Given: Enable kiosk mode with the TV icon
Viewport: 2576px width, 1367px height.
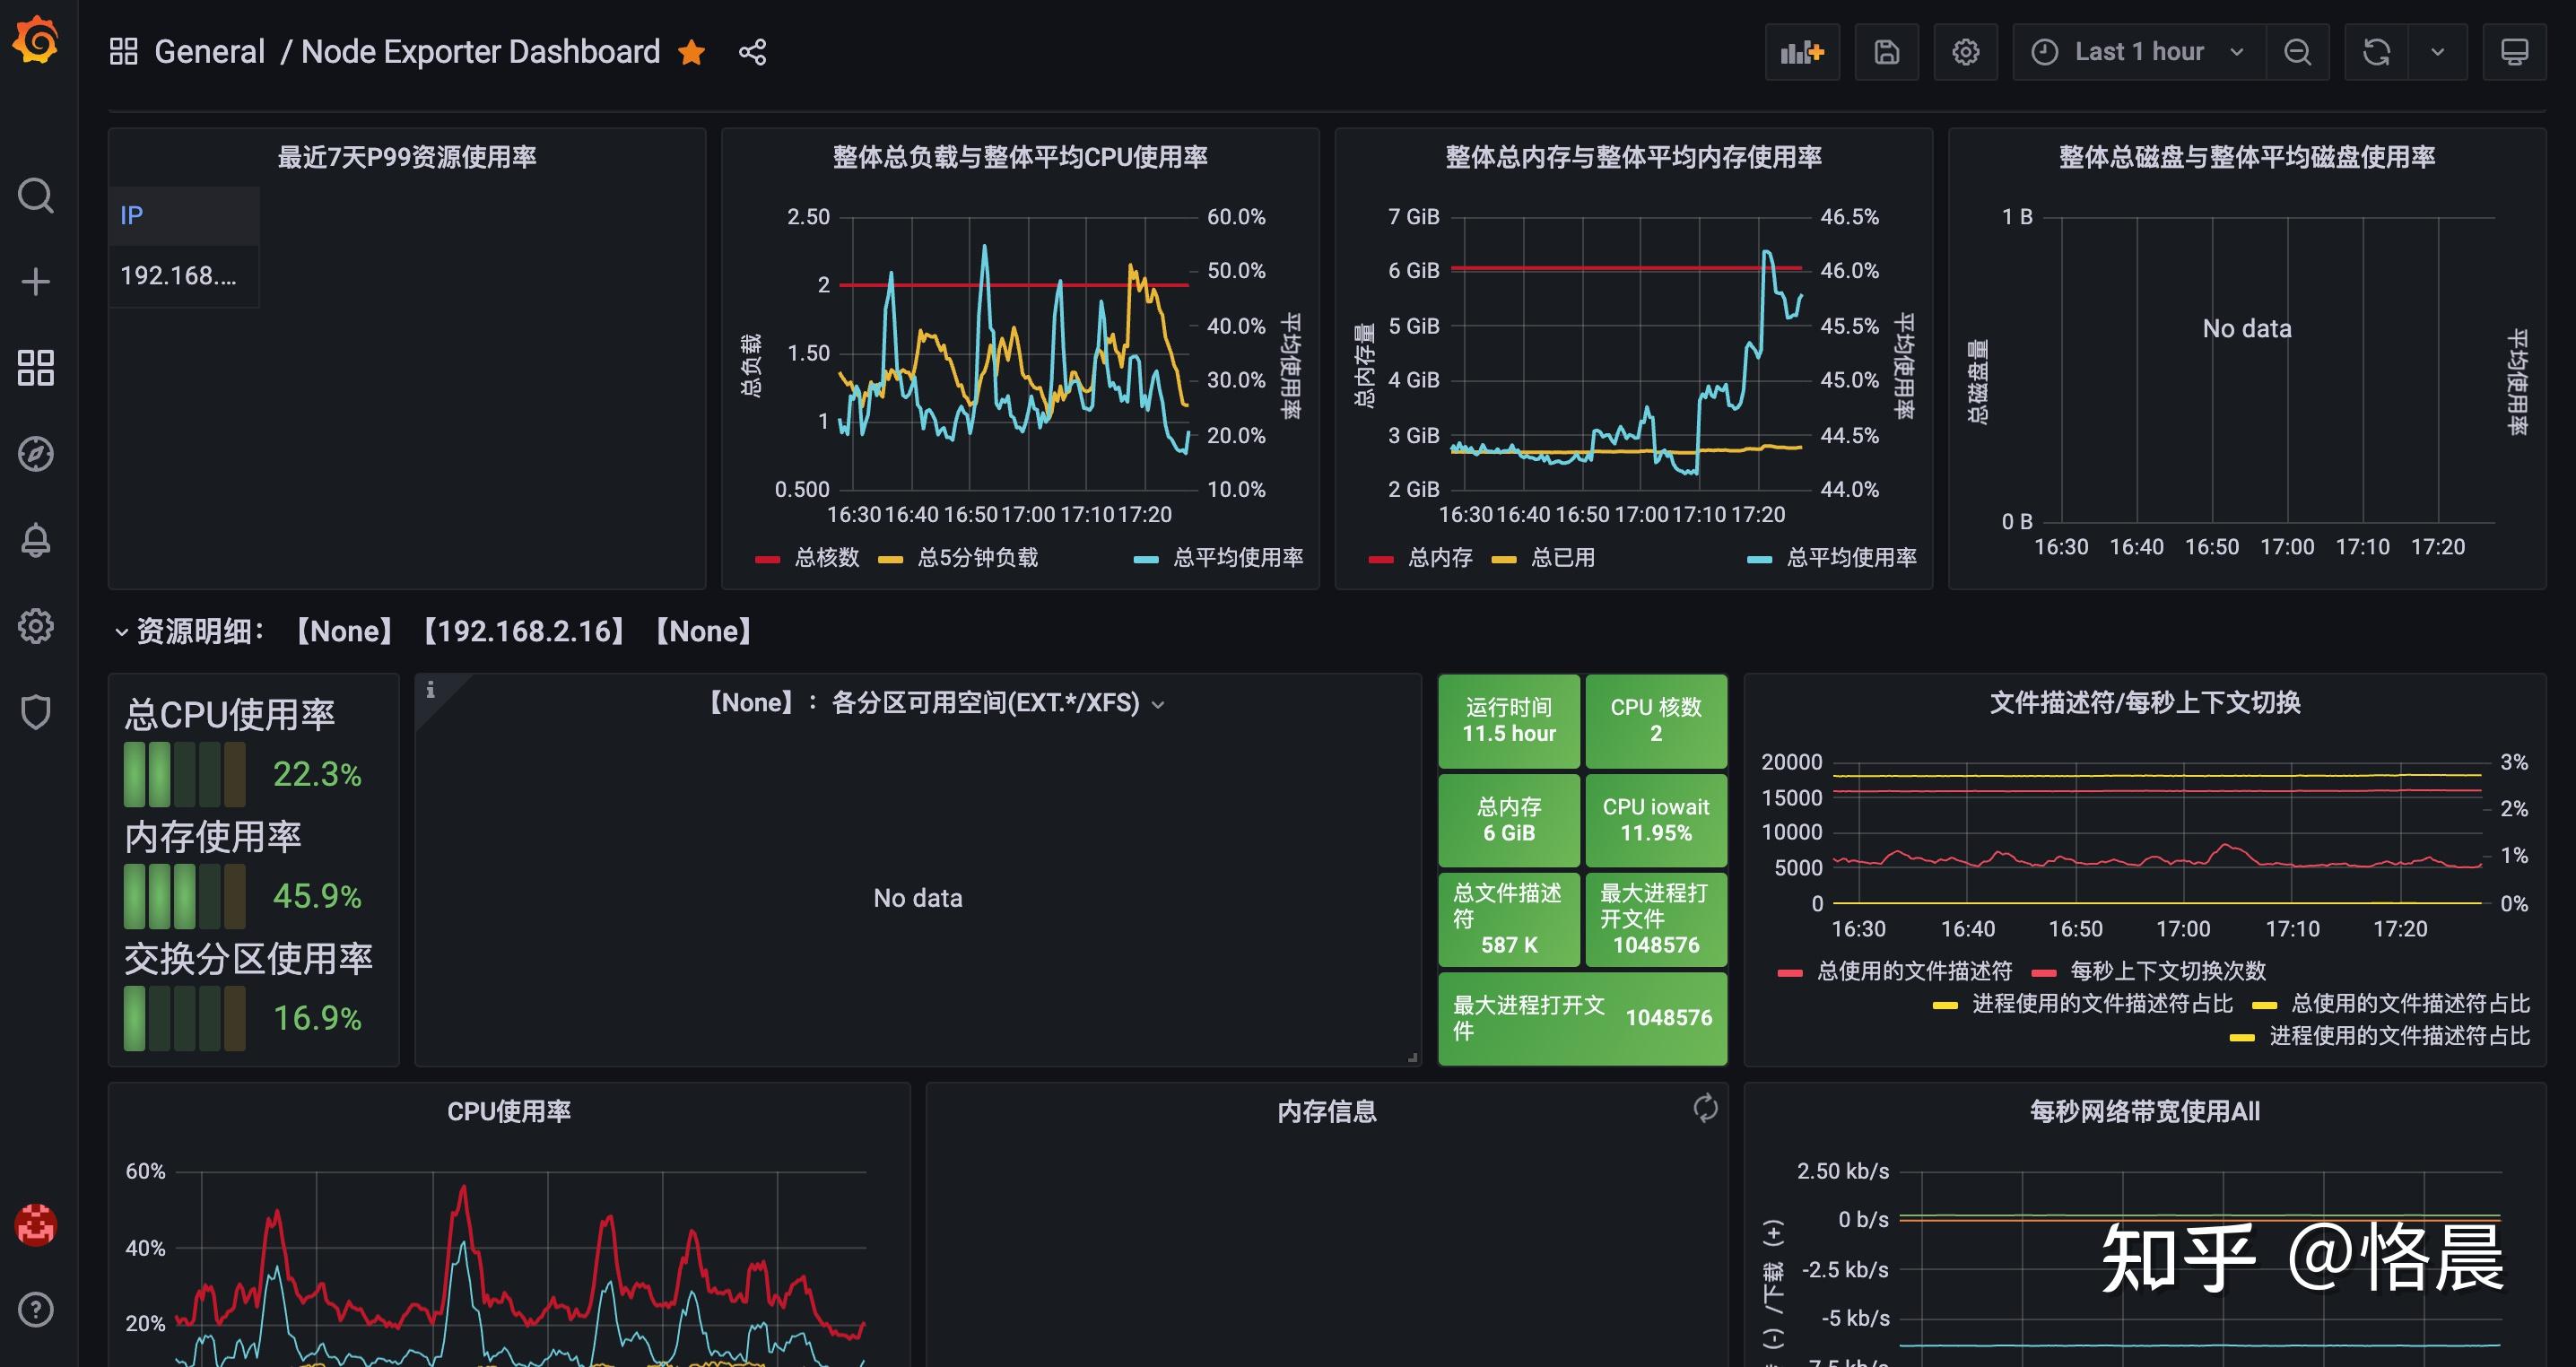Looking at the screenshot, I should pyautogui.click(x=2516, y=51).
